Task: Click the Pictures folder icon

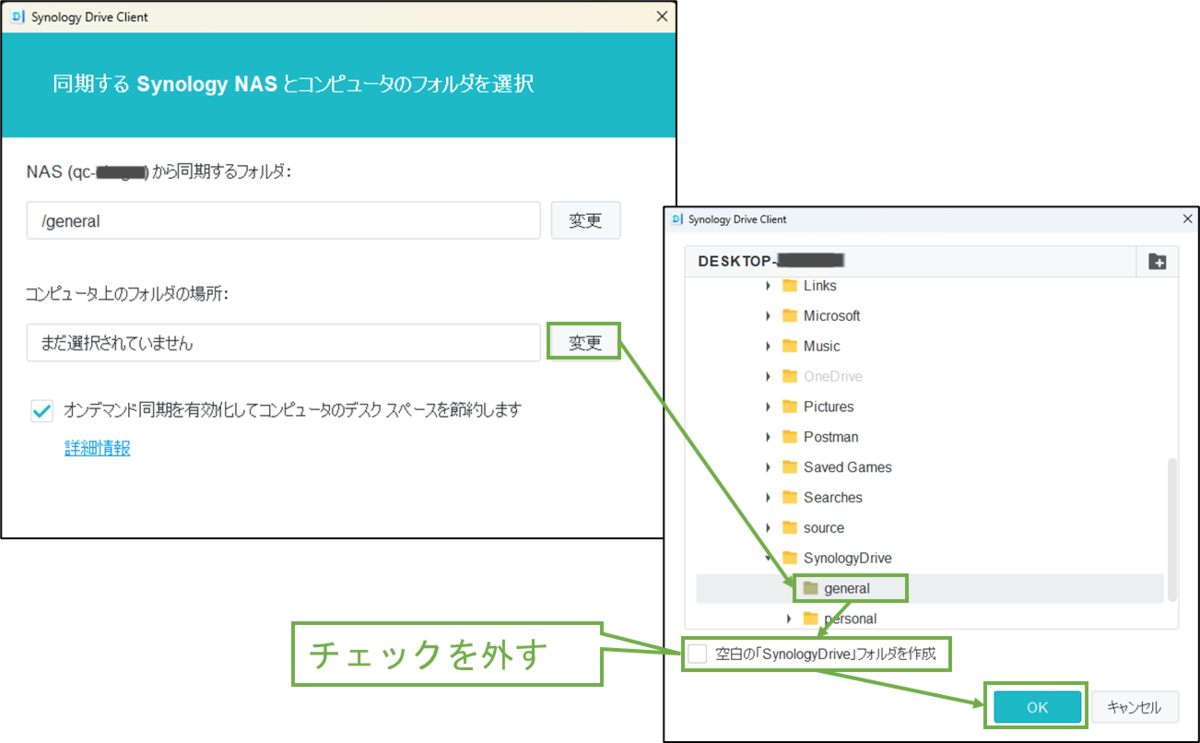Action: click(x=789, y=407)
